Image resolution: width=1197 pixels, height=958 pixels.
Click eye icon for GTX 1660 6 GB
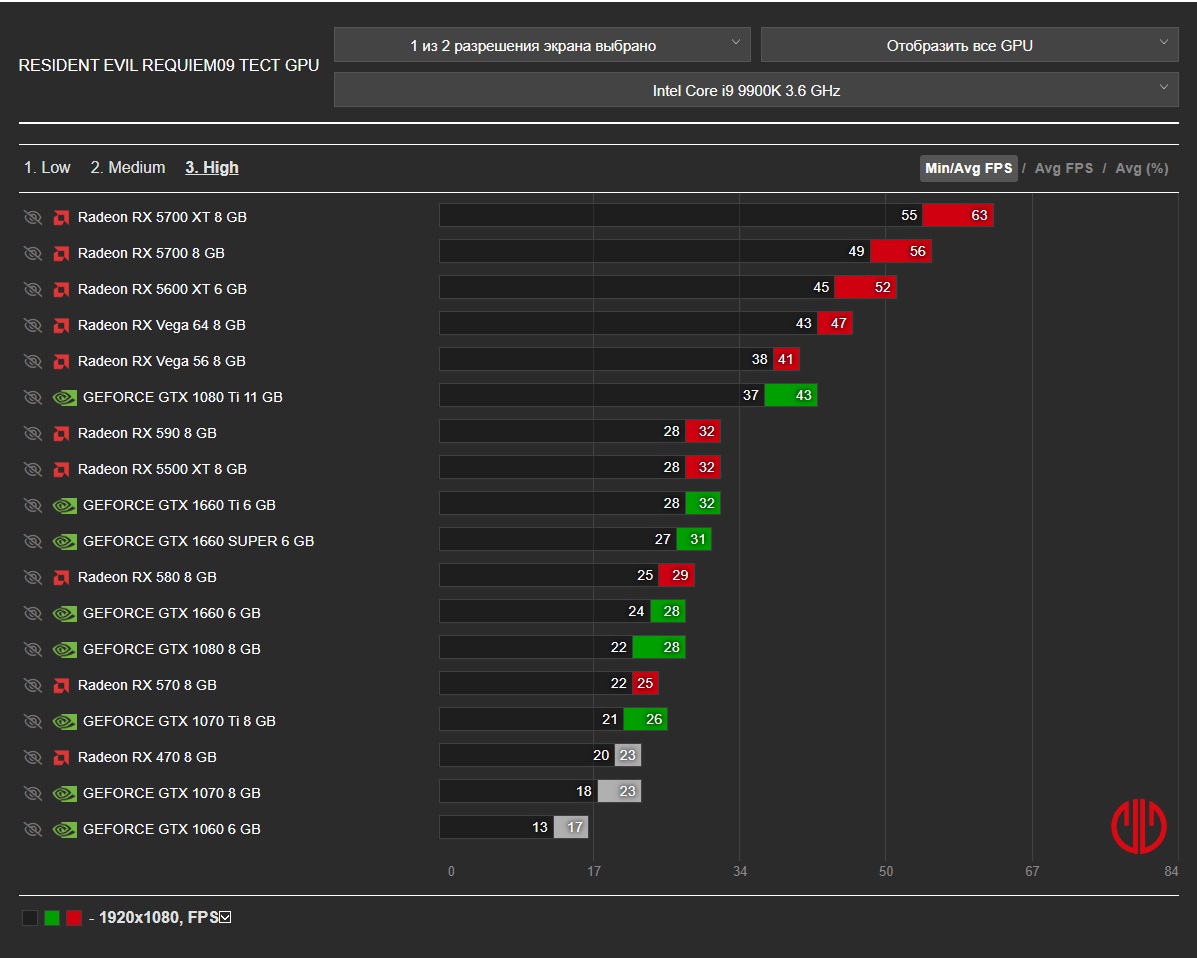[33, 613]
